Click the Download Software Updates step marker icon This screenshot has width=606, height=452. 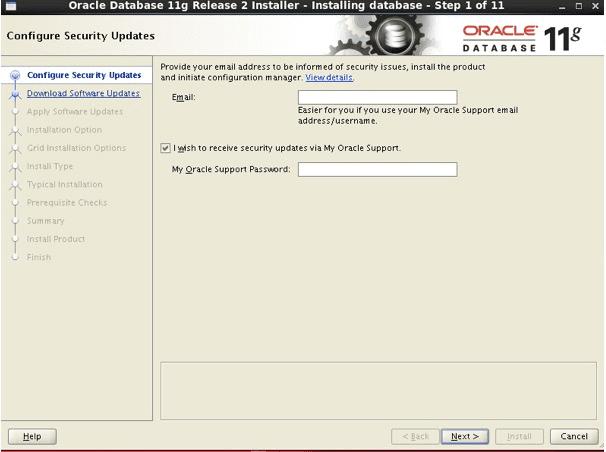15,93
